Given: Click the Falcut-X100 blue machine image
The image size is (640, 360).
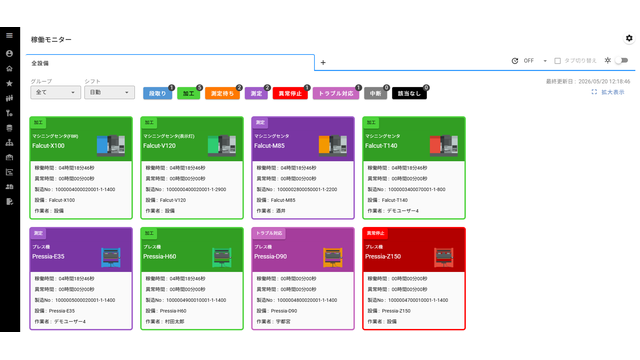Looking at the screenshot, I should click(x=111, y=145).
